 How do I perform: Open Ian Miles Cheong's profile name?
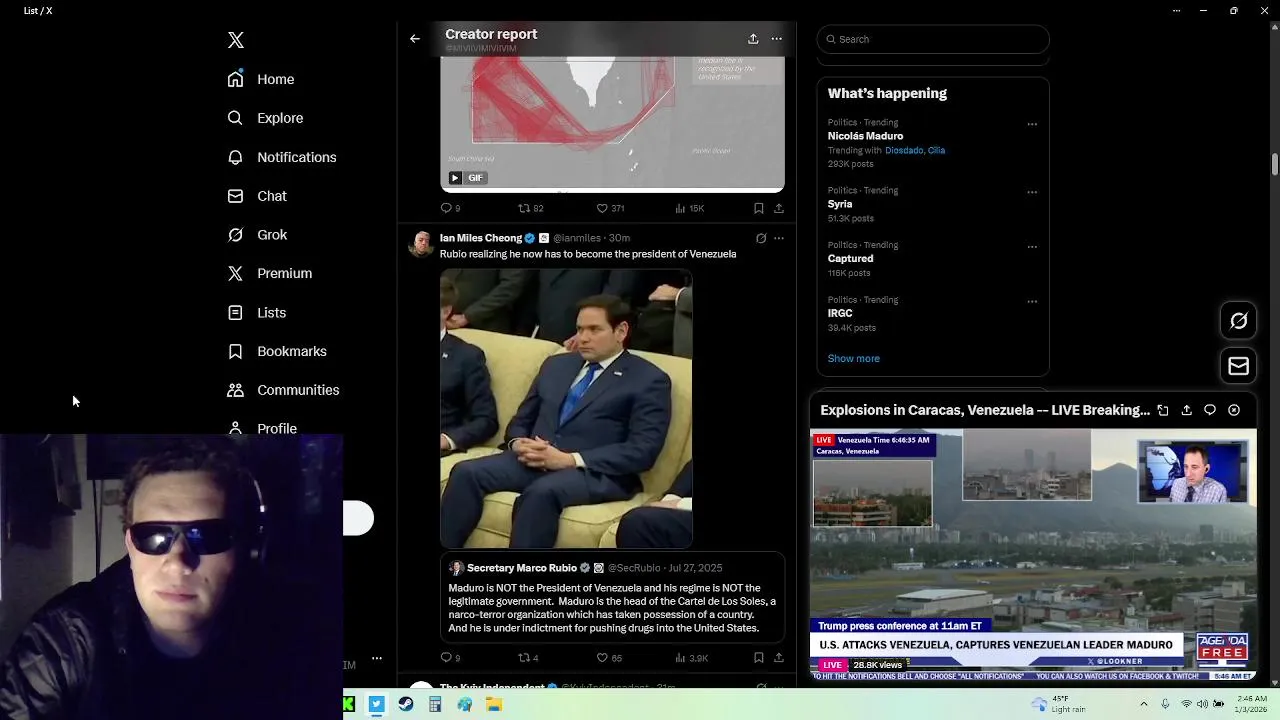481,238
